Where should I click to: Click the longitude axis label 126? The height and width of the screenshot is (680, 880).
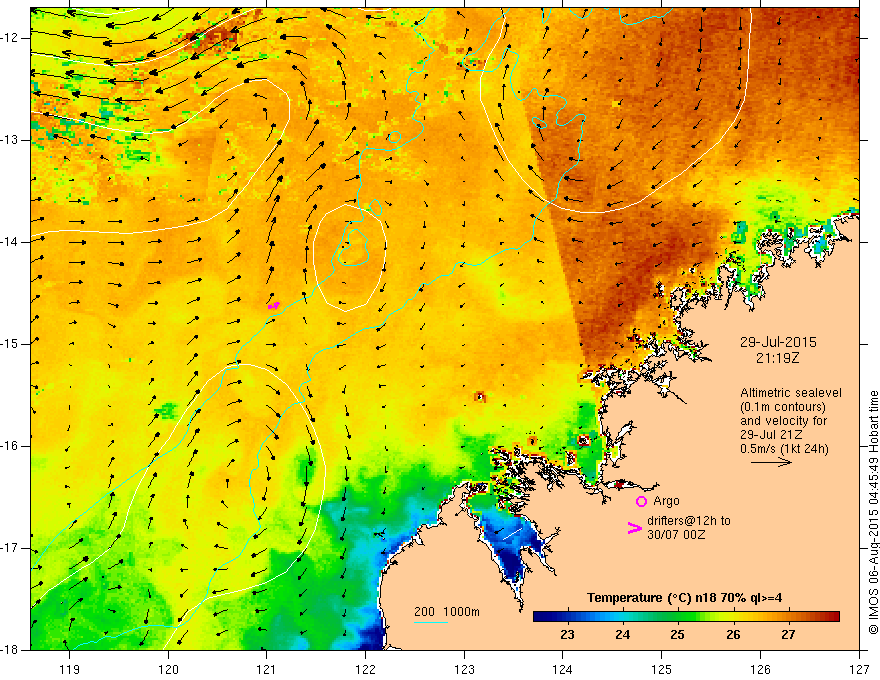pyautogui.click(x=760, y=669)
